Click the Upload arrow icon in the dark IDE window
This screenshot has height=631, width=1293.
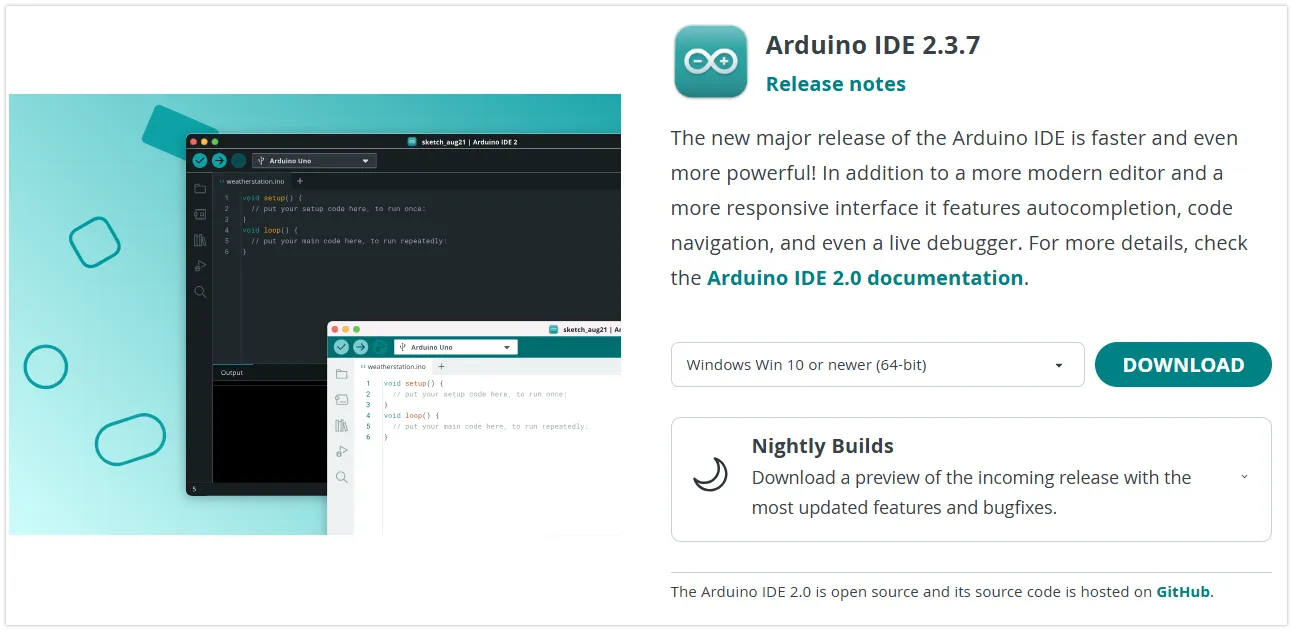[x=219, y=160]
